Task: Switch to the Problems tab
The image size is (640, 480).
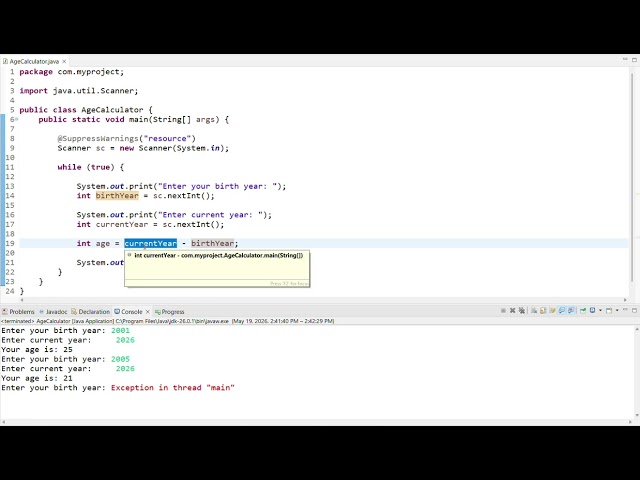Action: 18,311
